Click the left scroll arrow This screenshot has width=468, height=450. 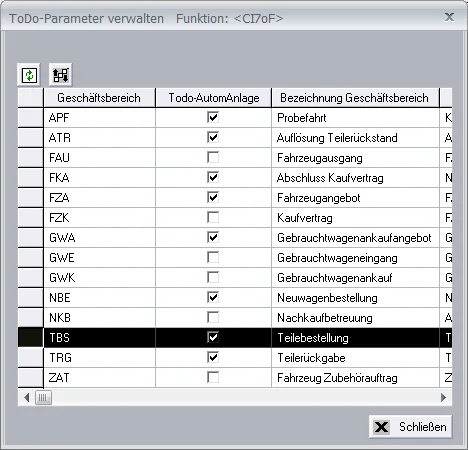coord(27,397)
